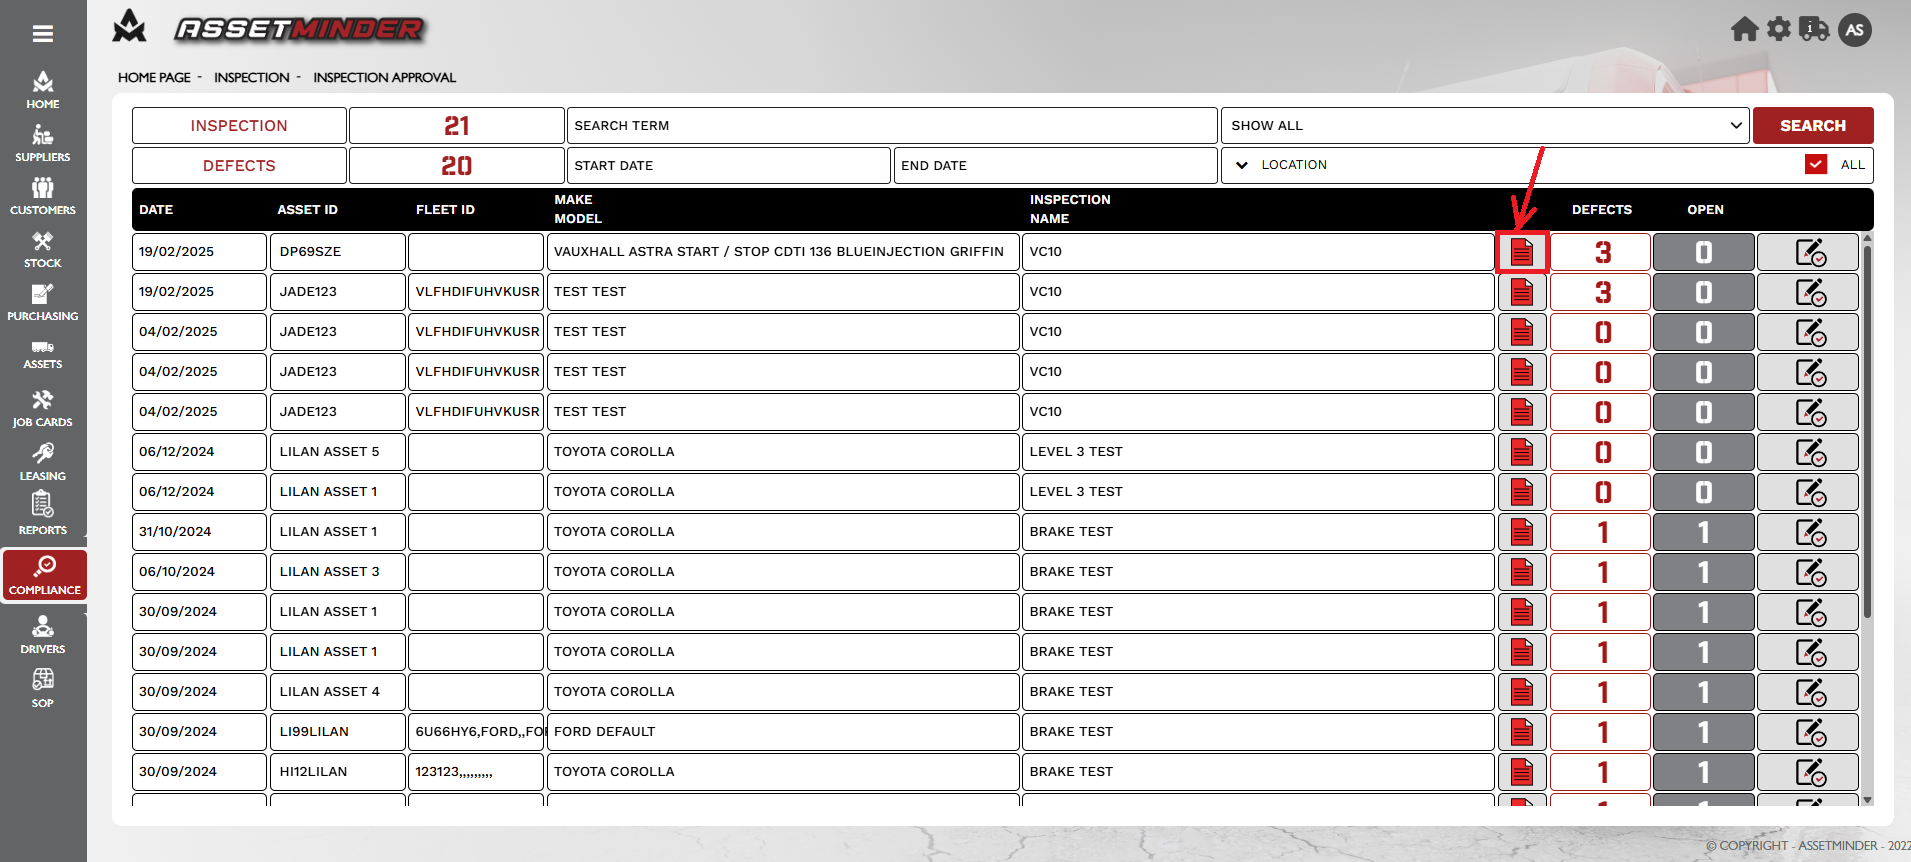
Task: Open the hamburger menu icon
Action: pyautogui.click(x=43, y=34)
